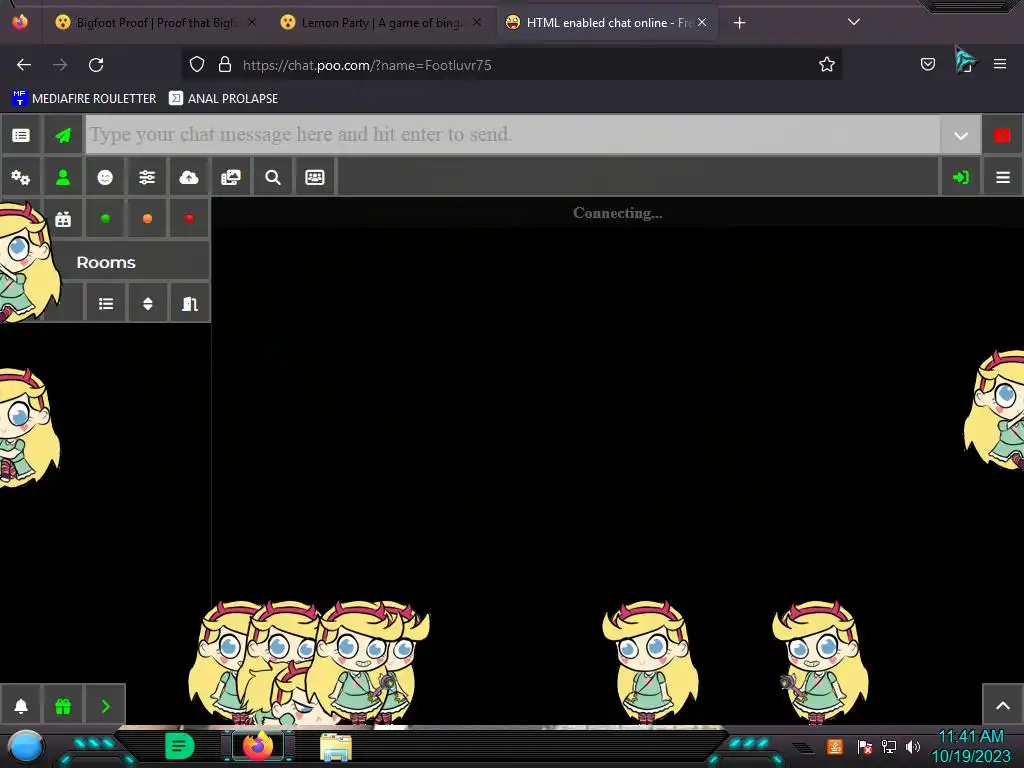Screen dimensions: 1024x768
Task: Click the Connecting... status text
Action: tap(617, 213)
